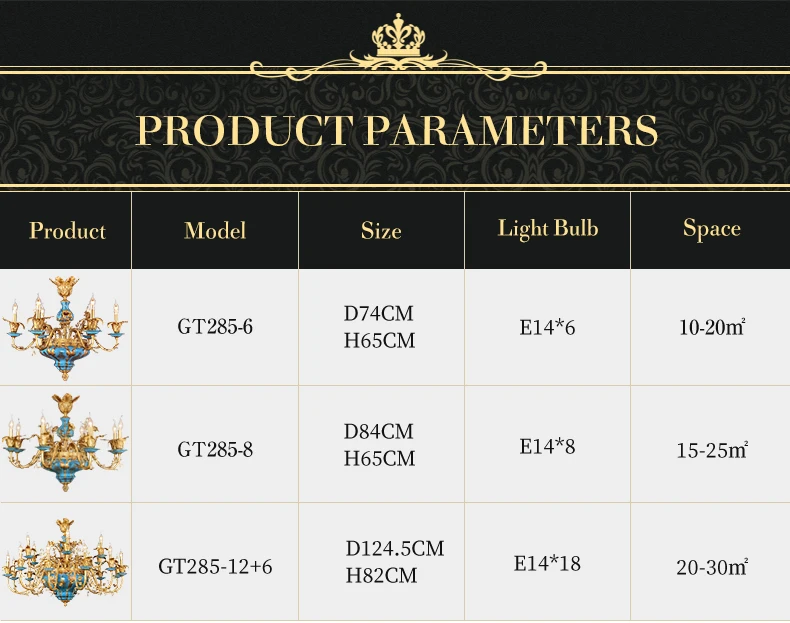Click the E14*18 bulb cell
This screenshot has width=790, height=623.
point(547,563)
